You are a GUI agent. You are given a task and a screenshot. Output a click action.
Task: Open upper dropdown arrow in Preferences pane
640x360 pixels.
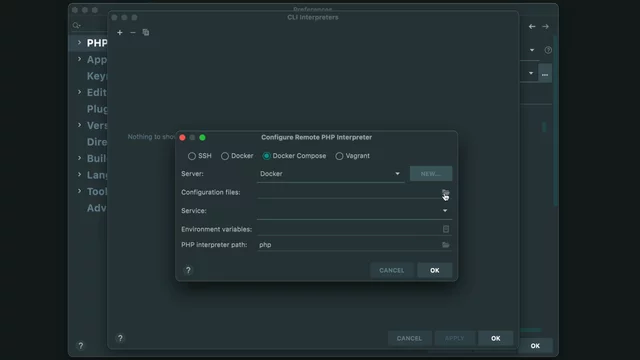(532, 50)
